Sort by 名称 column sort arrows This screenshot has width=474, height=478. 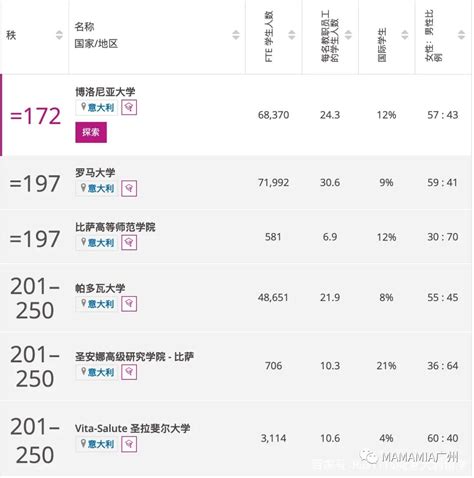pyautogui.click(x=236, y=35)
